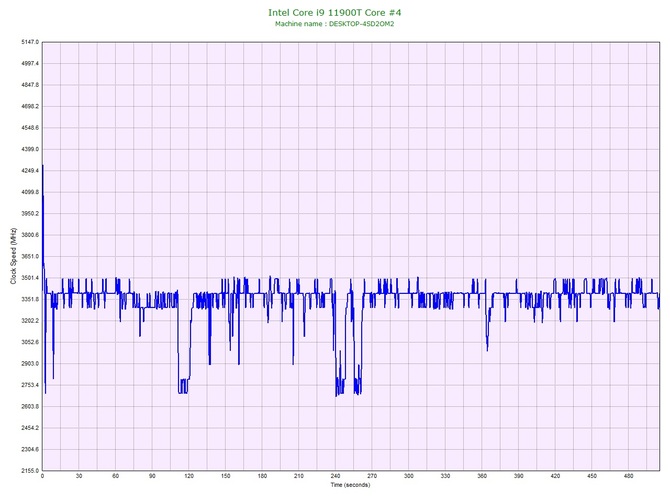Image resolution: width=670 pixels, height=502 pixels.
Task: Click the 4399.0 y-axis value
Action: 30,150
